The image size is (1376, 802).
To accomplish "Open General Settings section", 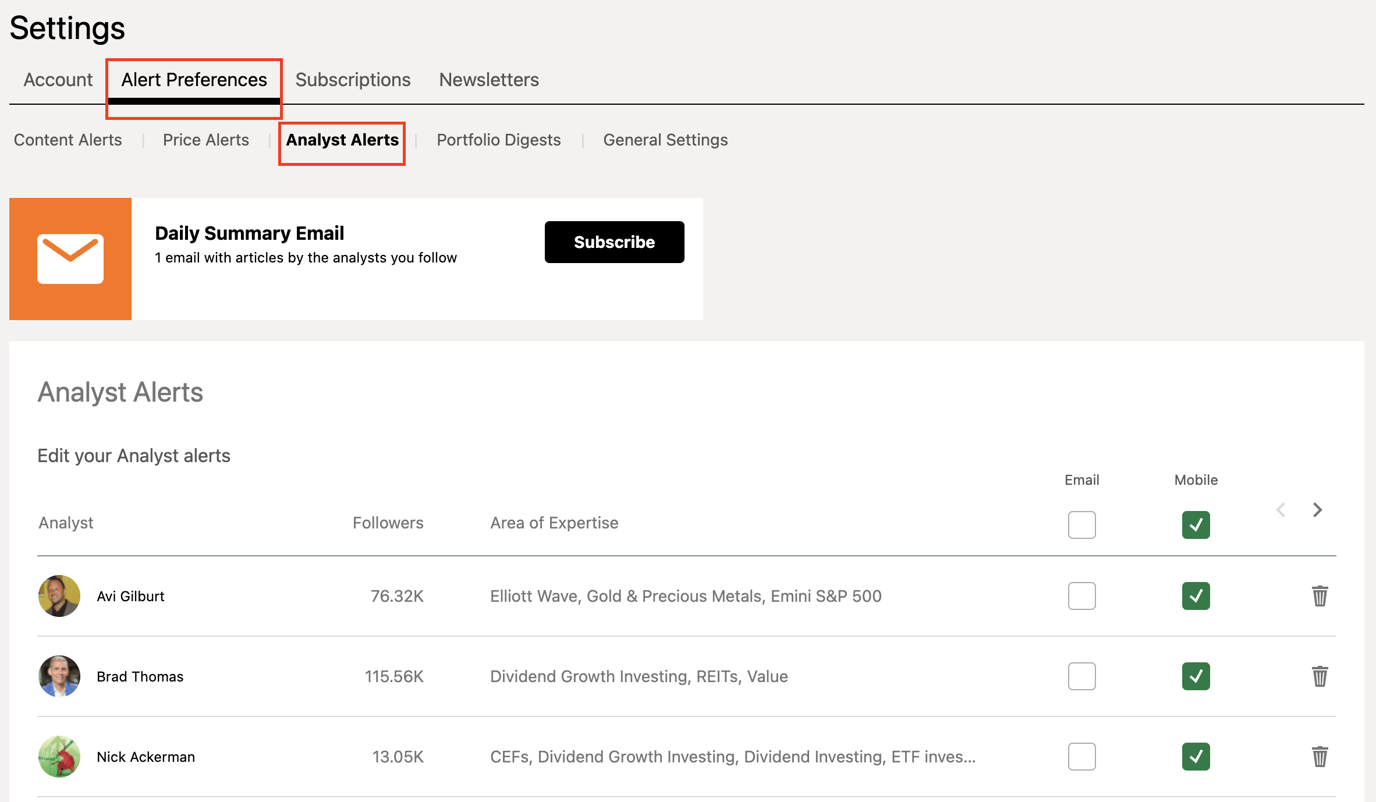I will tap(665, 140).
